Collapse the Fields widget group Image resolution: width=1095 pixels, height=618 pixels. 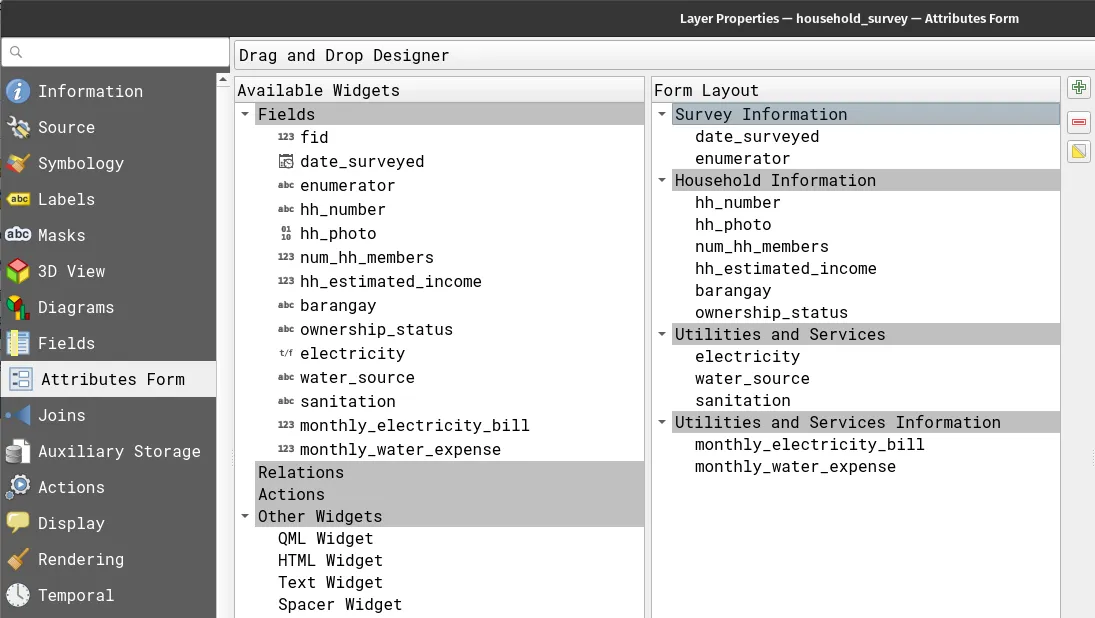(245, 114)
